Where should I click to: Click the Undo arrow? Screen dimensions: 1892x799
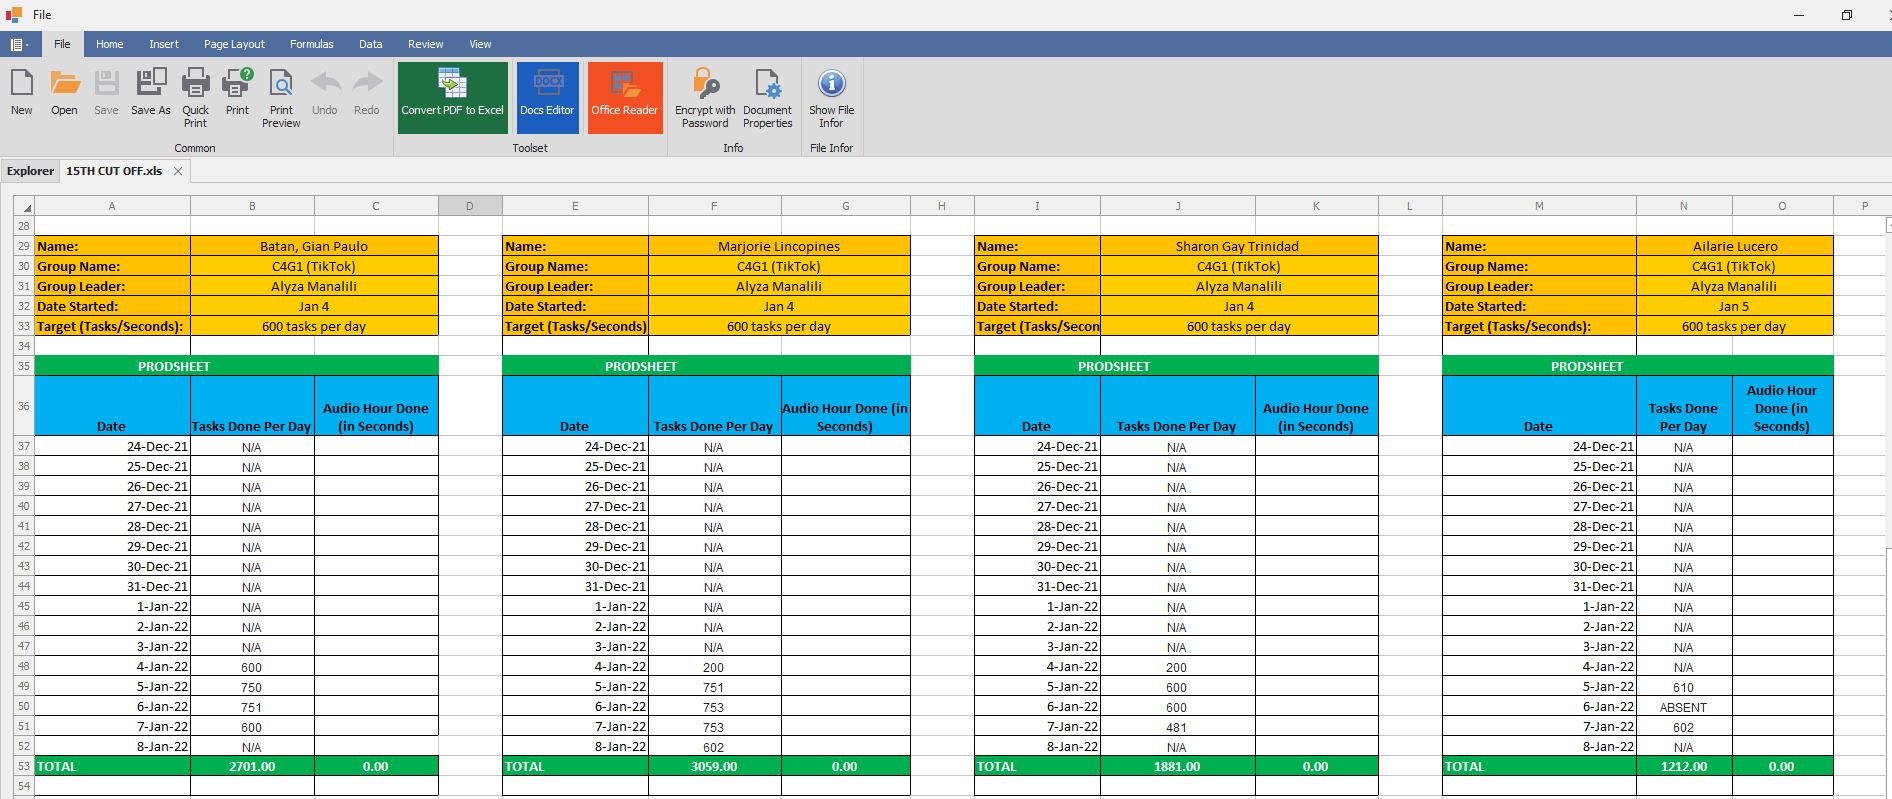(325, 83)
